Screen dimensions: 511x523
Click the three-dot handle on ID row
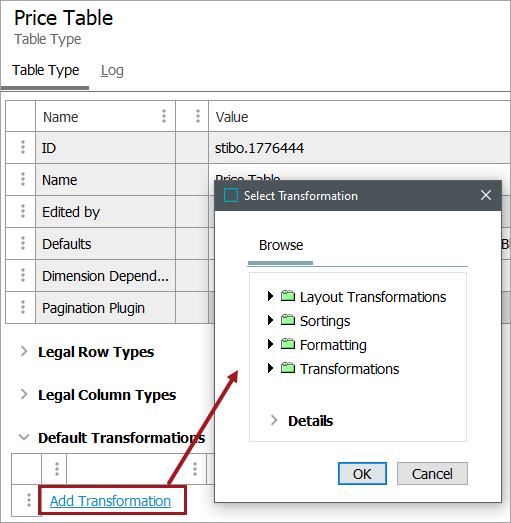coord(23,147)
